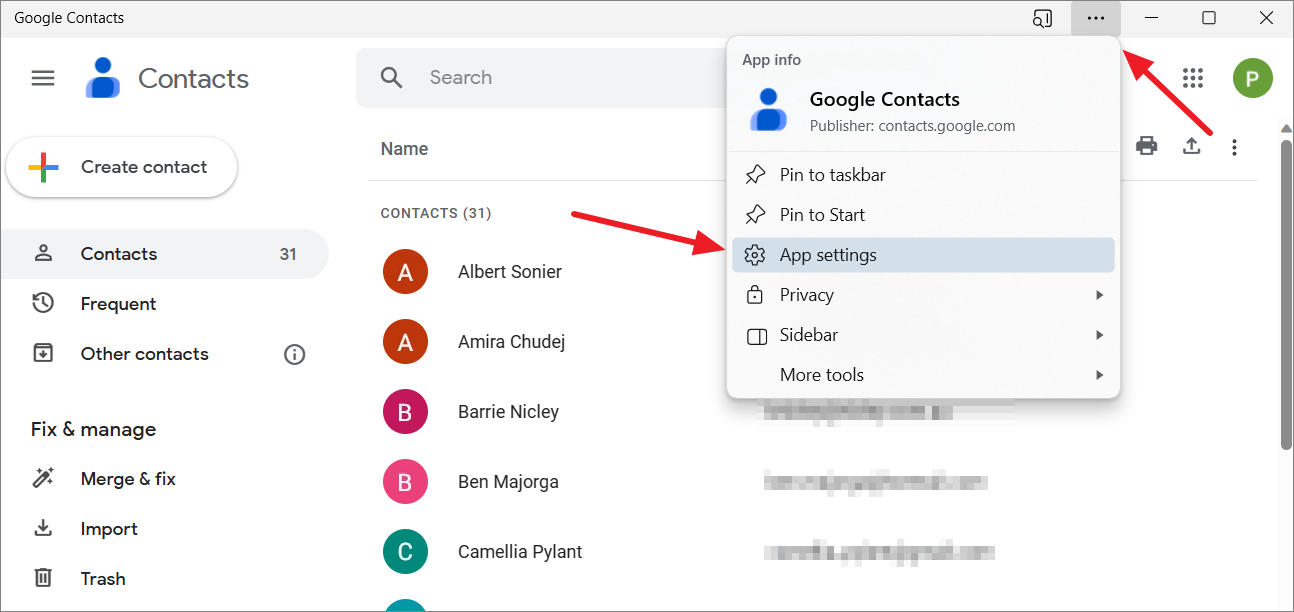The image size is (1294, 612).
Task: Open More tools menu item
Action: point(923,375)
